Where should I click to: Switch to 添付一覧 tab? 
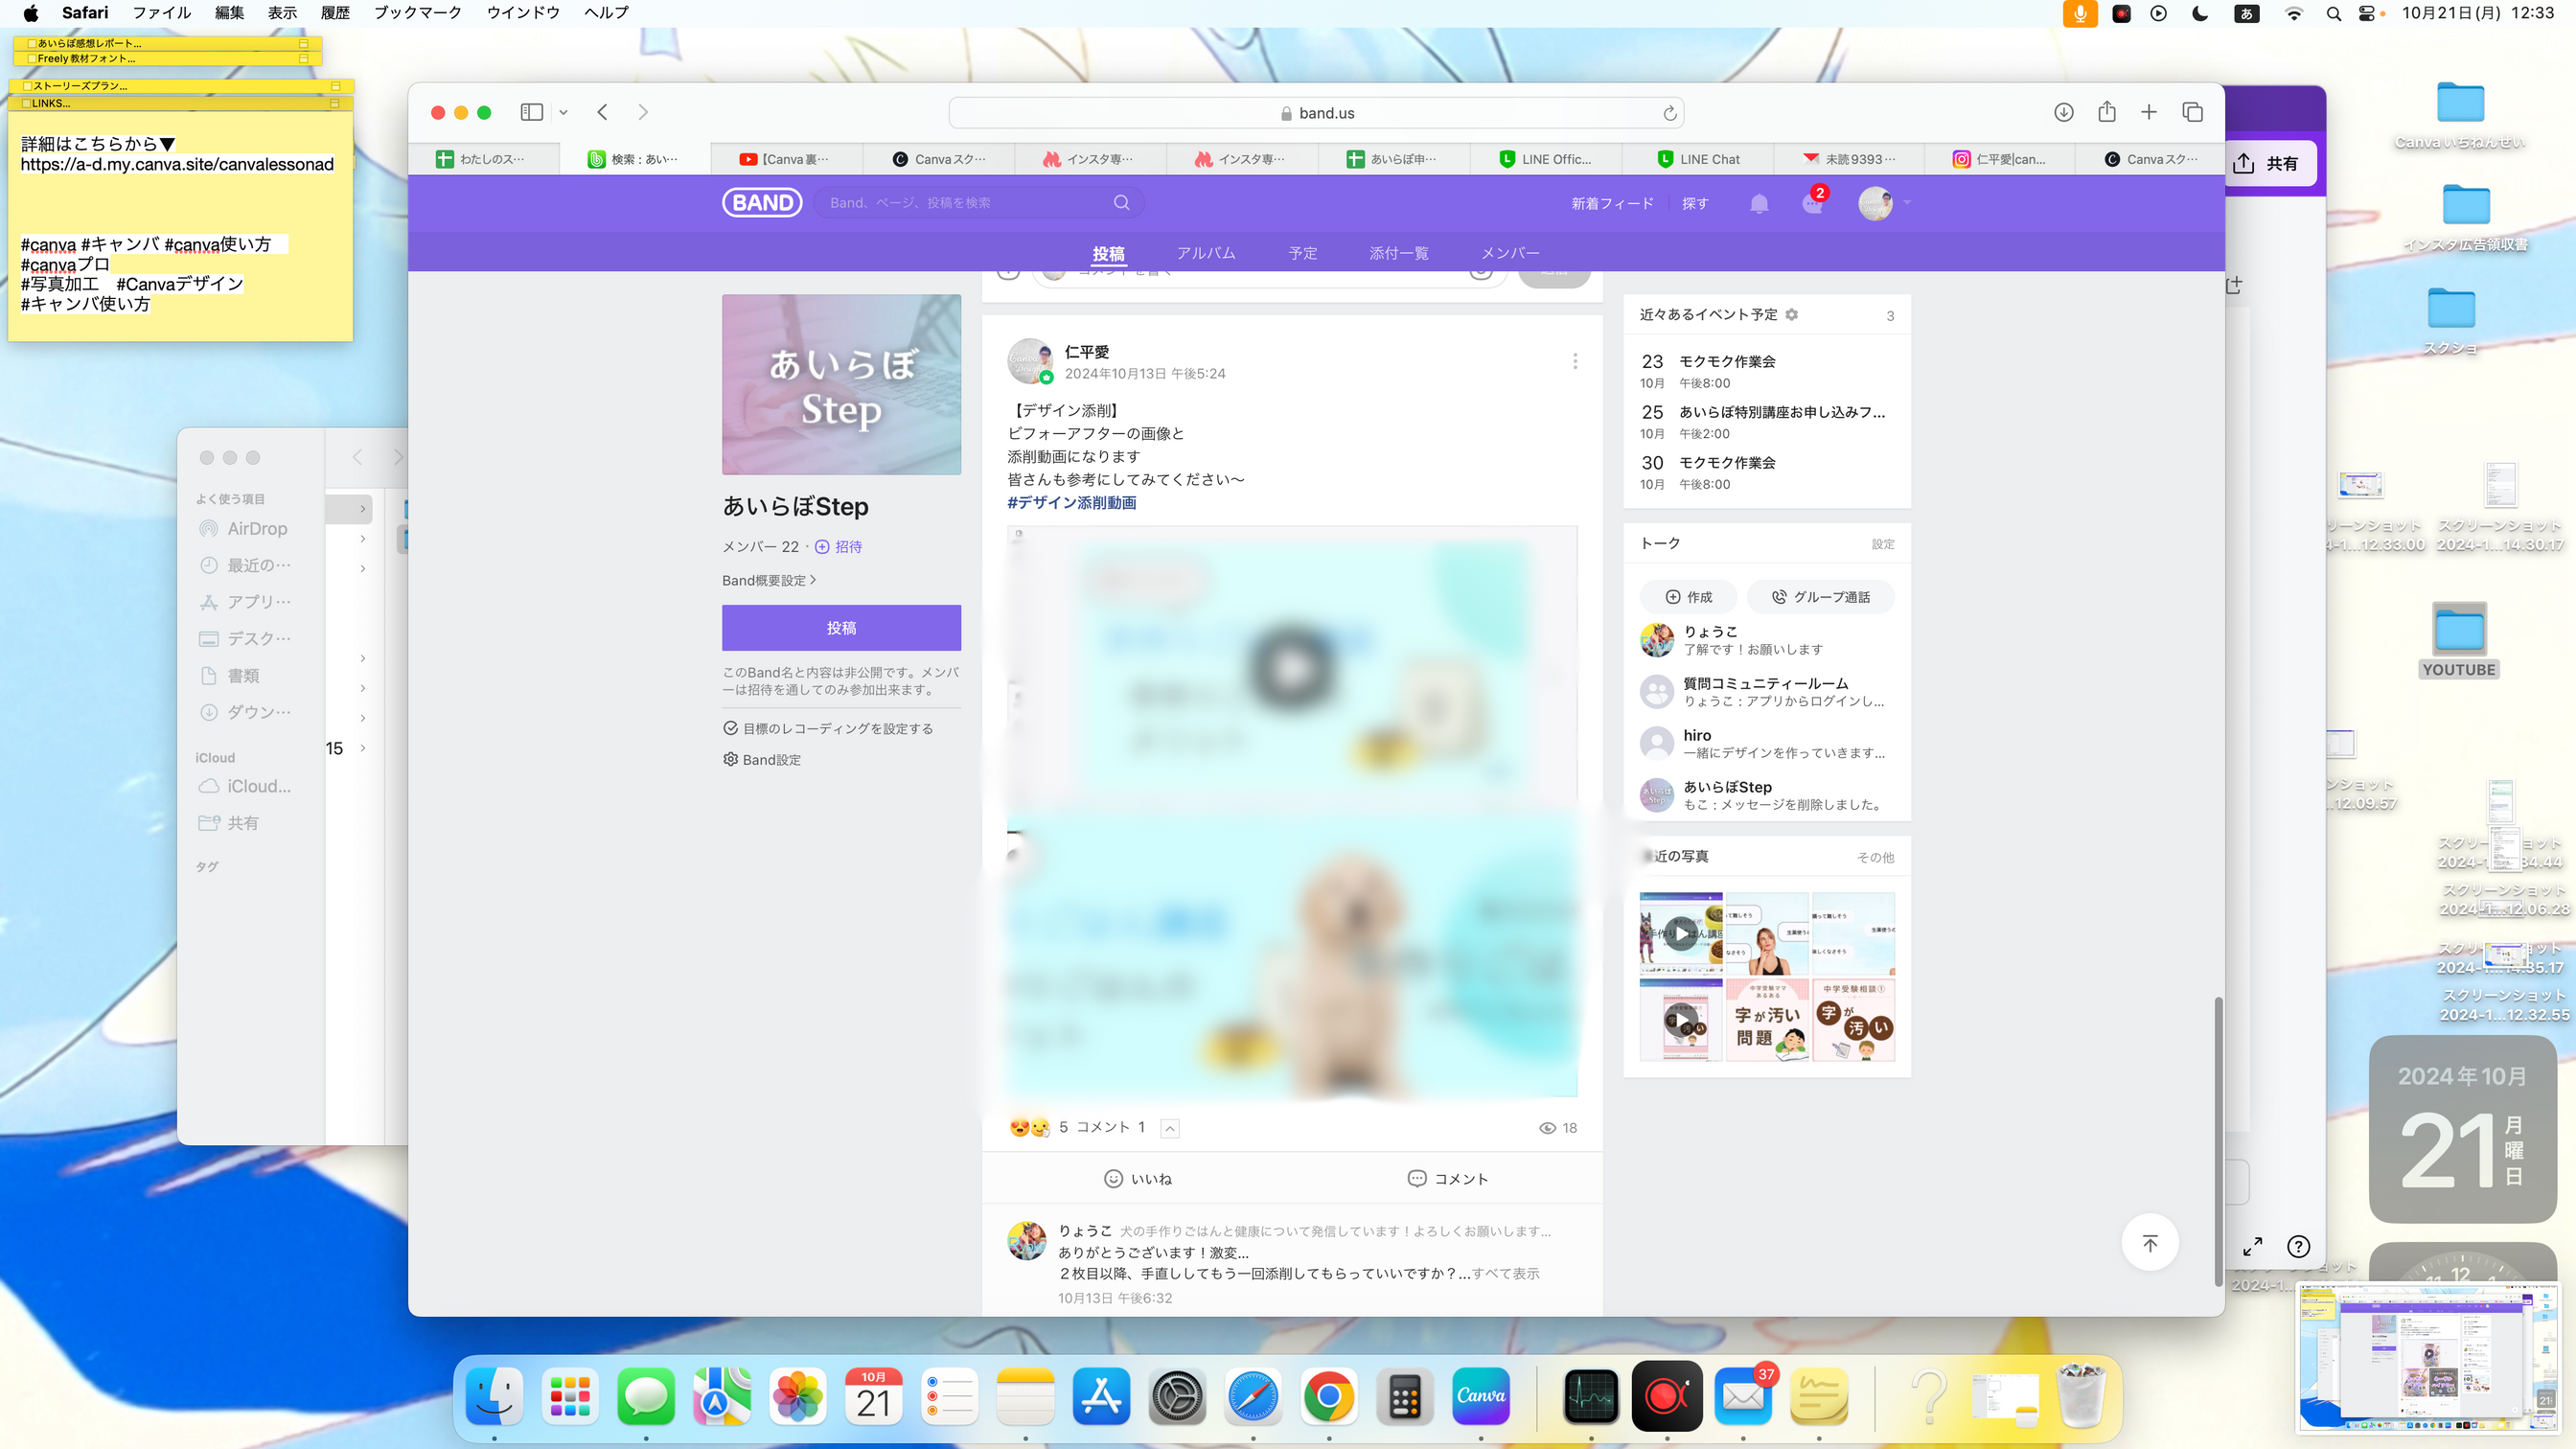1399,253
